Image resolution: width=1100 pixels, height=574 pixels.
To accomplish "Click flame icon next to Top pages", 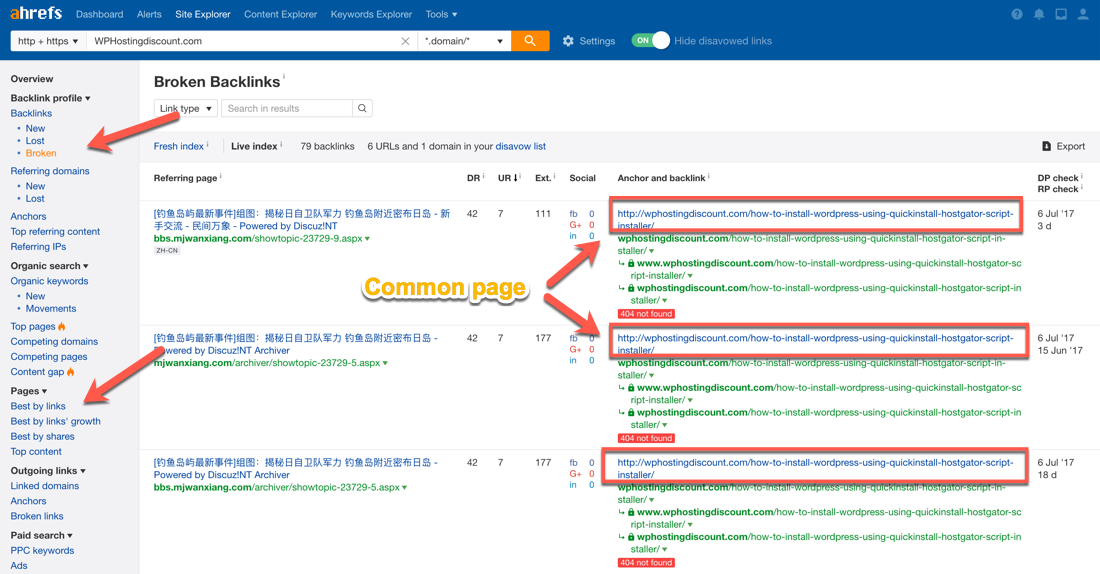I will coord(62,326).
